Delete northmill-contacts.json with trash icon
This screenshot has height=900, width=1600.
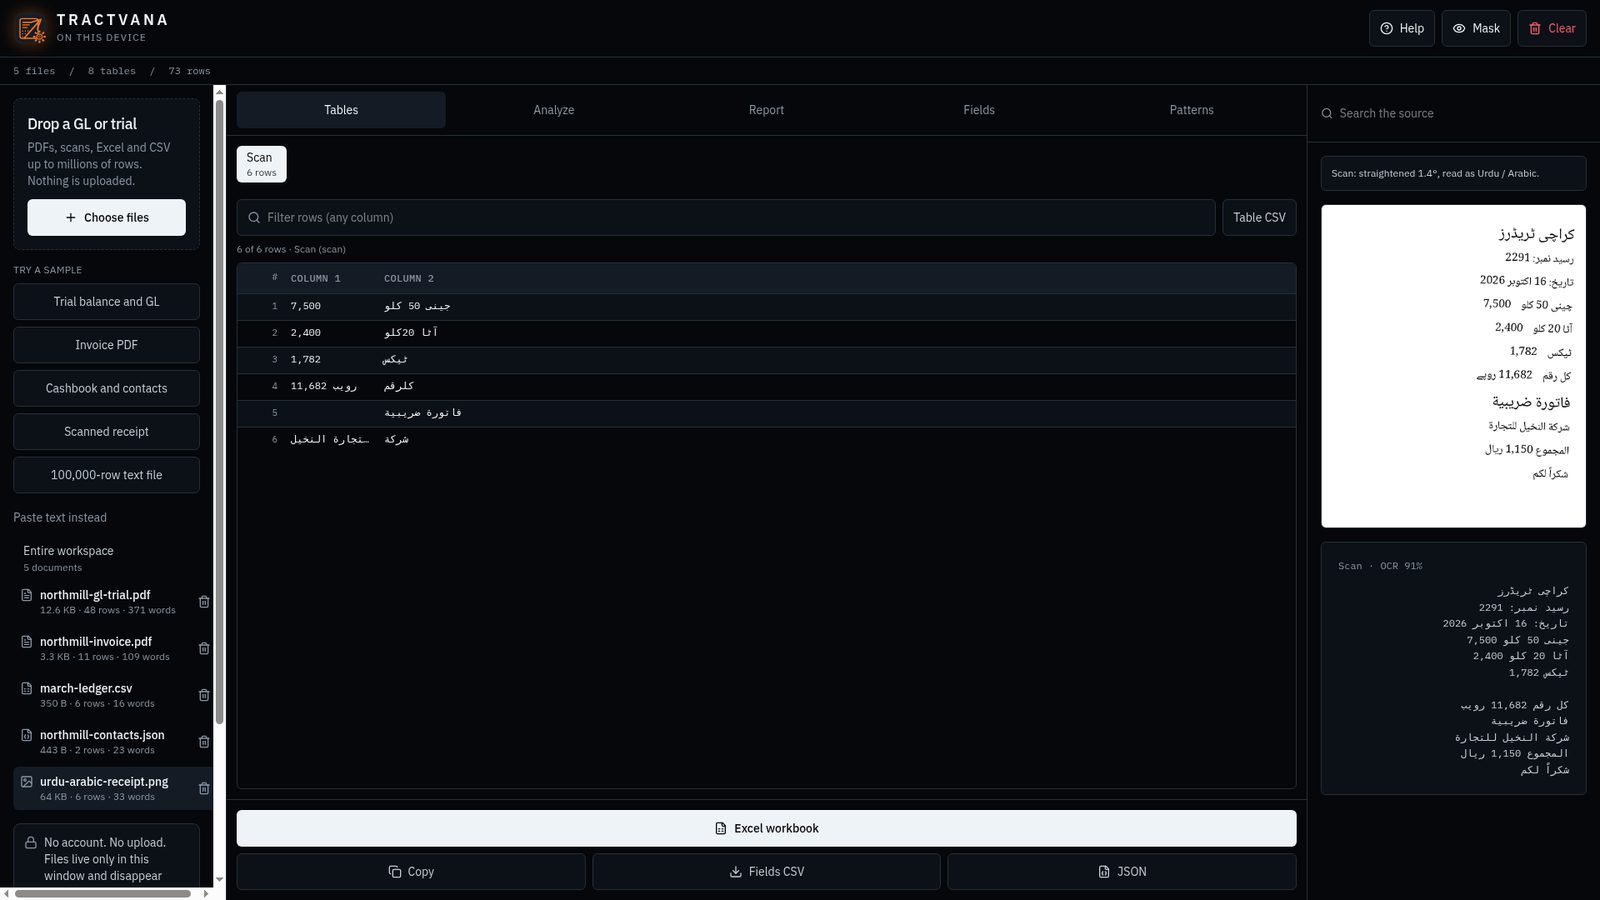pos(204,742)
